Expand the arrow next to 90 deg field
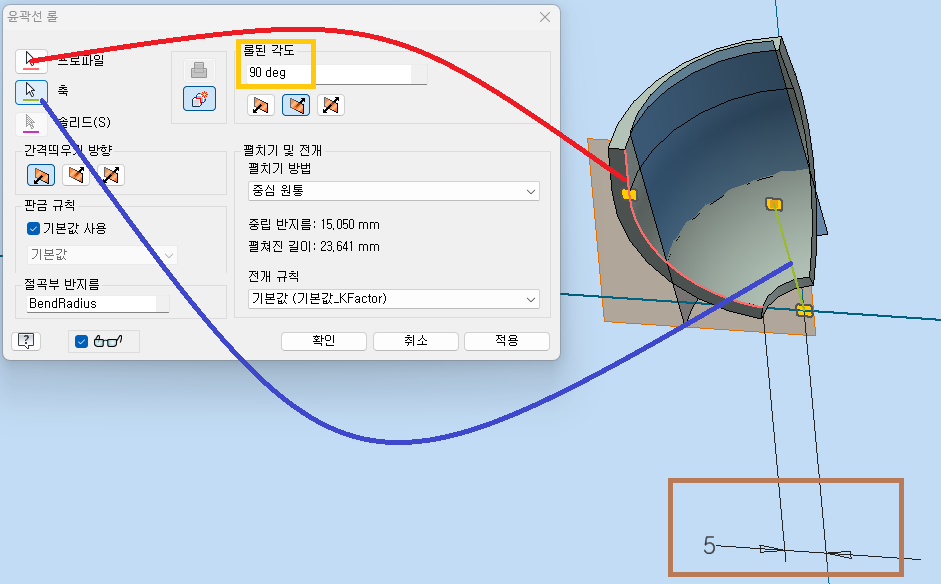The height and width of the screenshot is (584, 941). coord(419,75)
